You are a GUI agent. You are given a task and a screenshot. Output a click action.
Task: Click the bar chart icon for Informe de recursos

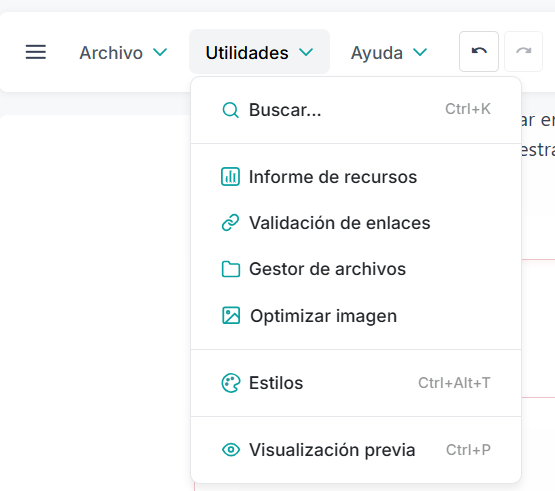230,177
